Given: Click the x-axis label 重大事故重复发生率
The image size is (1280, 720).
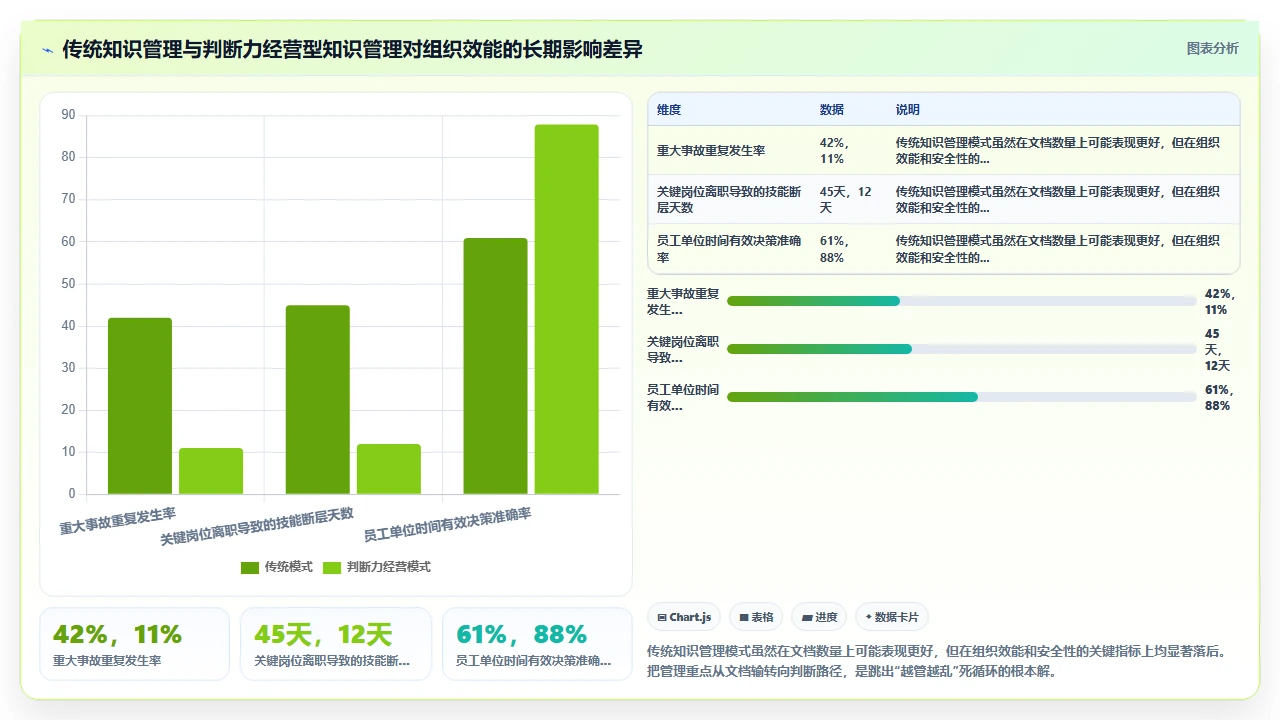Looking at the screenshot, I should [118, 521].
